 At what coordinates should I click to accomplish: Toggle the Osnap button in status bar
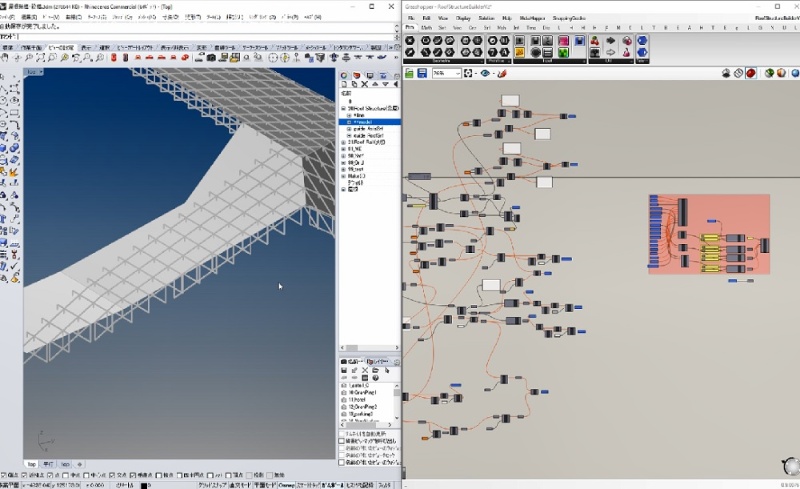click(284, 484)
